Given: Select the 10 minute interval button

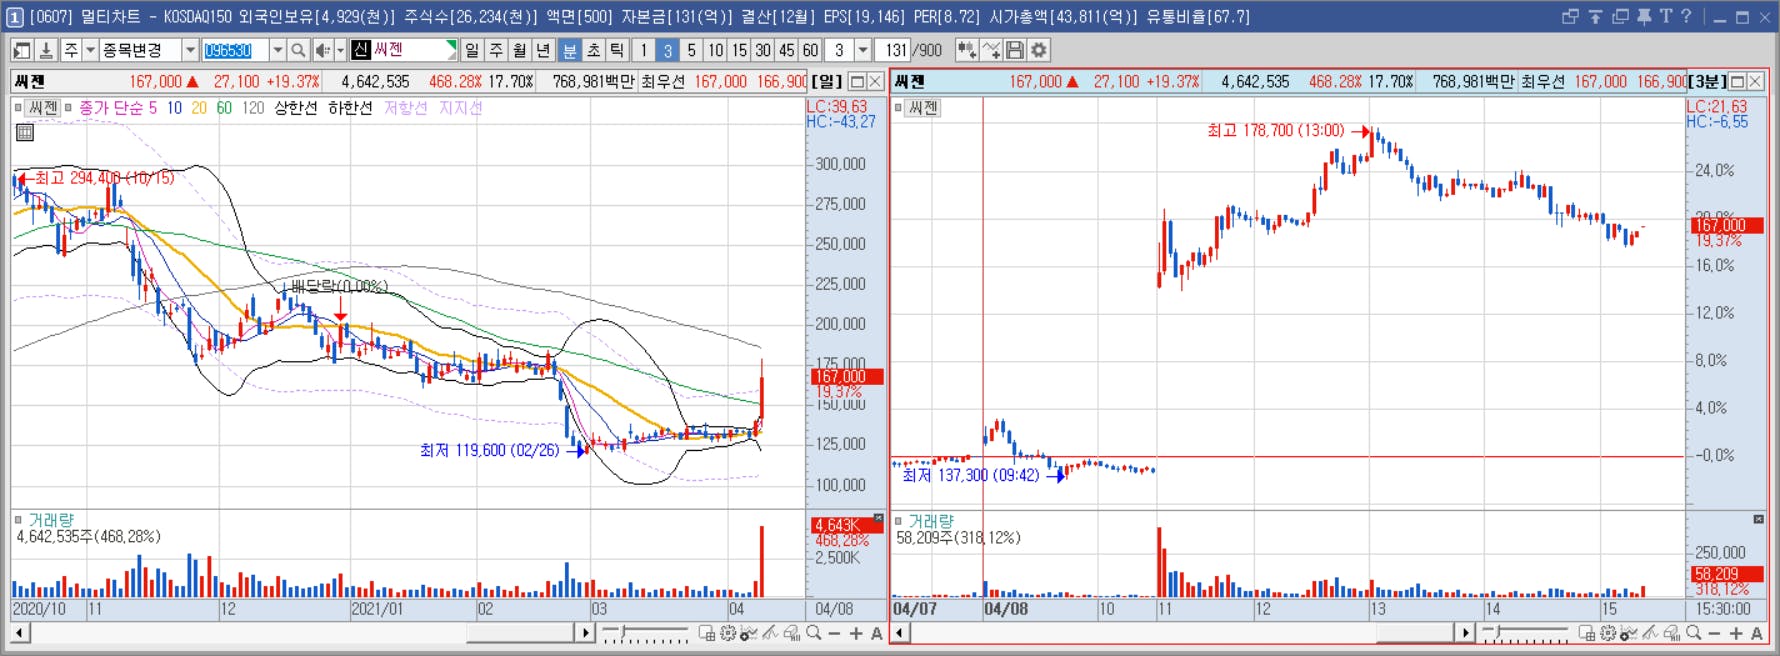Looking at the screenshot, I should (716, 50).
